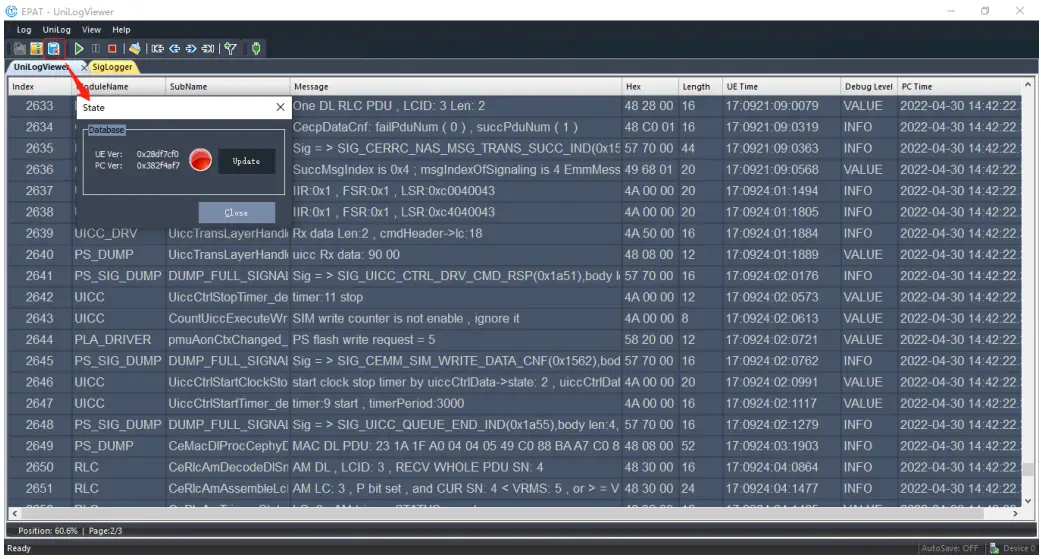Click vertical scrollbar up arrow
Viewport: 1041px width, 559px height.
tap(1028, 85)
